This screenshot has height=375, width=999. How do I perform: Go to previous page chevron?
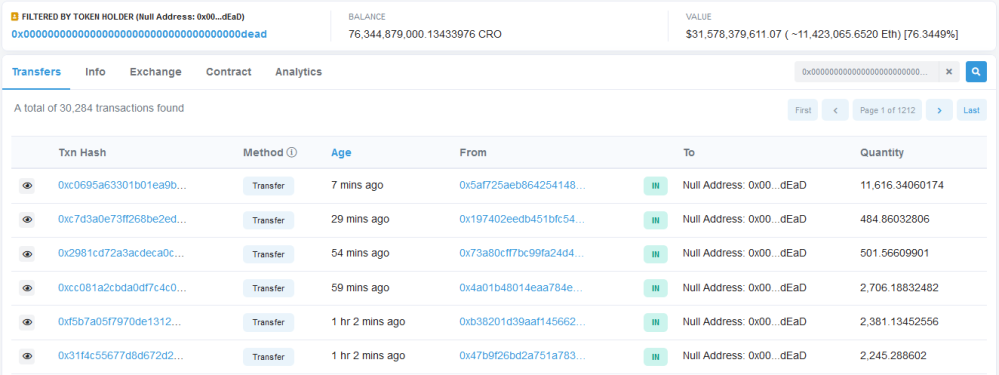(835, 110)
